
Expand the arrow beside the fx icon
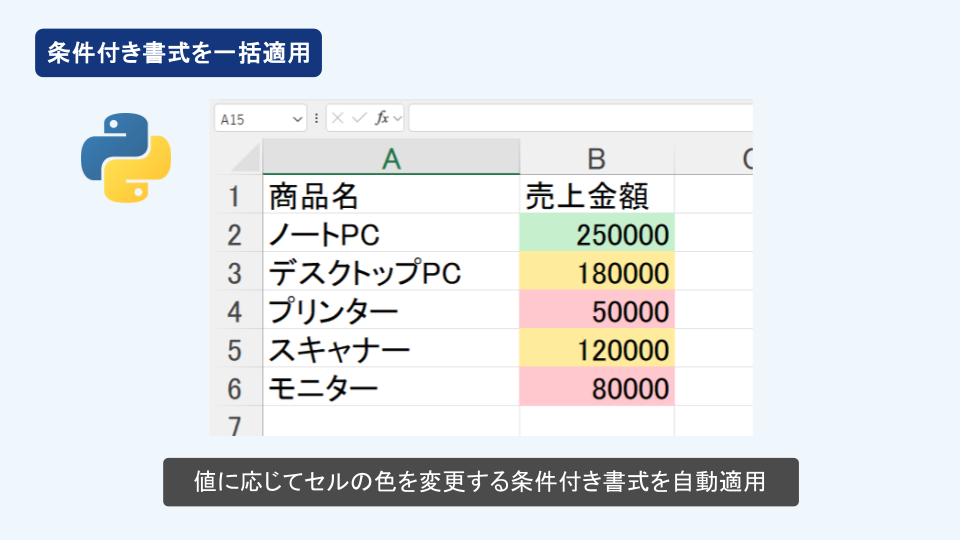tap(397, 118)
